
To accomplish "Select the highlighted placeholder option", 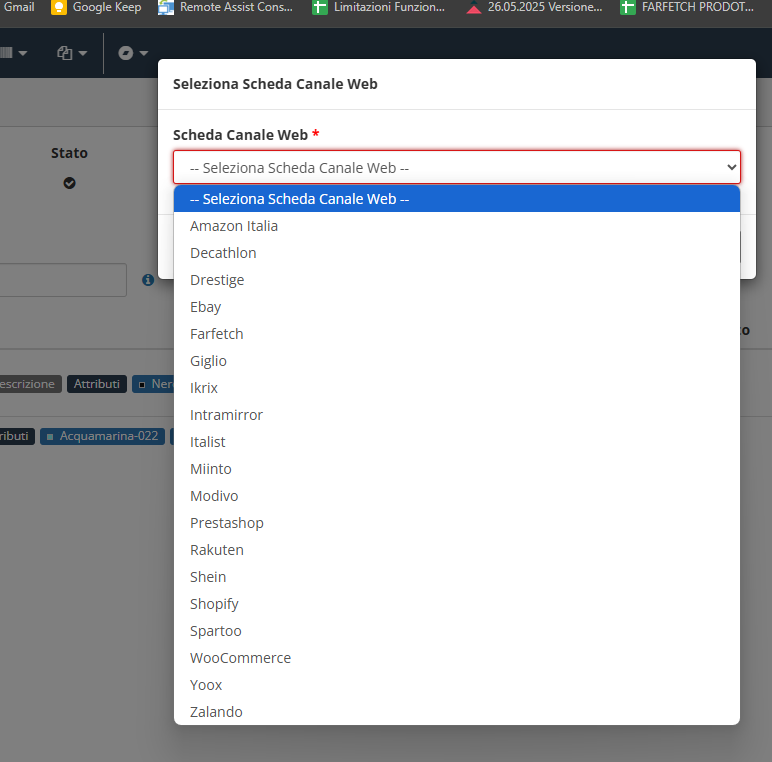I will point(456,199).
